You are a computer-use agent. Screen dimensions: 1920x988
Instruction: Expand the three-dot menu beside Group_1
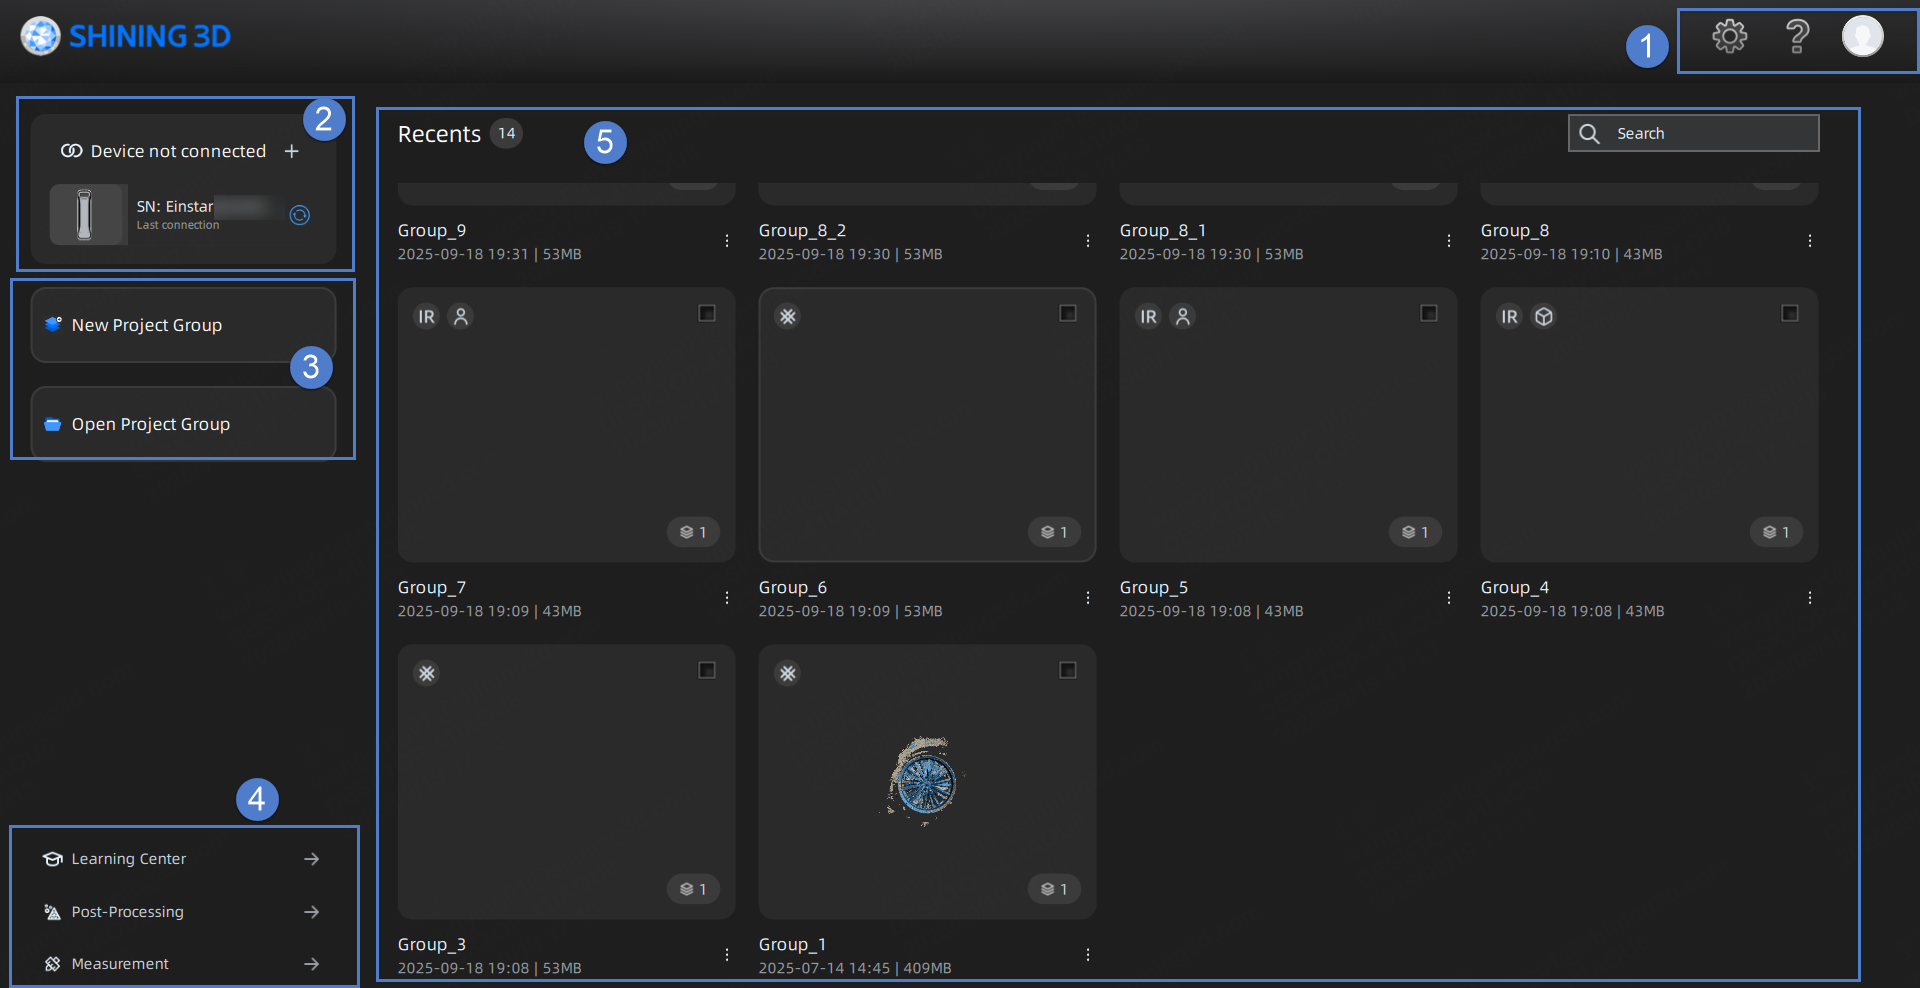pyautogui.click(x=1087, y=954)
